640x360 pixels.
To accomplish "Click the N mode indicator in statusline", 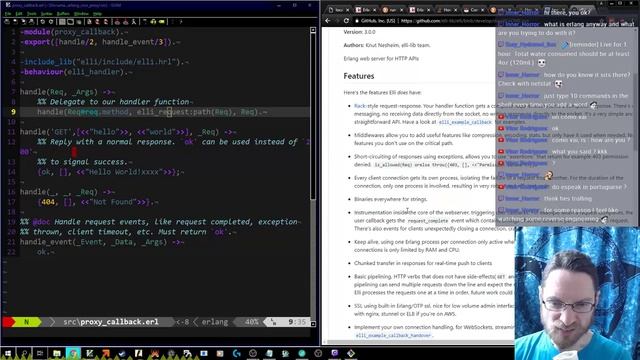I will click(27, 322).
